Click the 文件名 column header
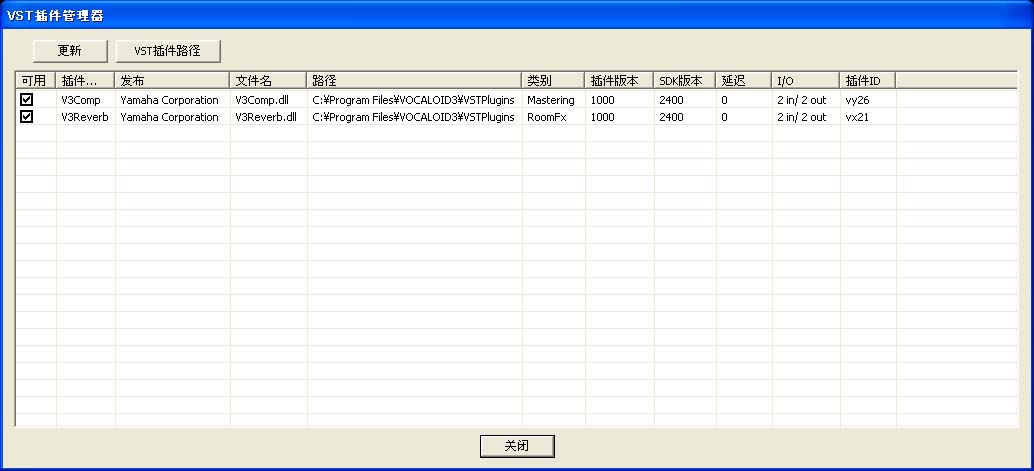The image size is (1034, 471). coord(268,80)
